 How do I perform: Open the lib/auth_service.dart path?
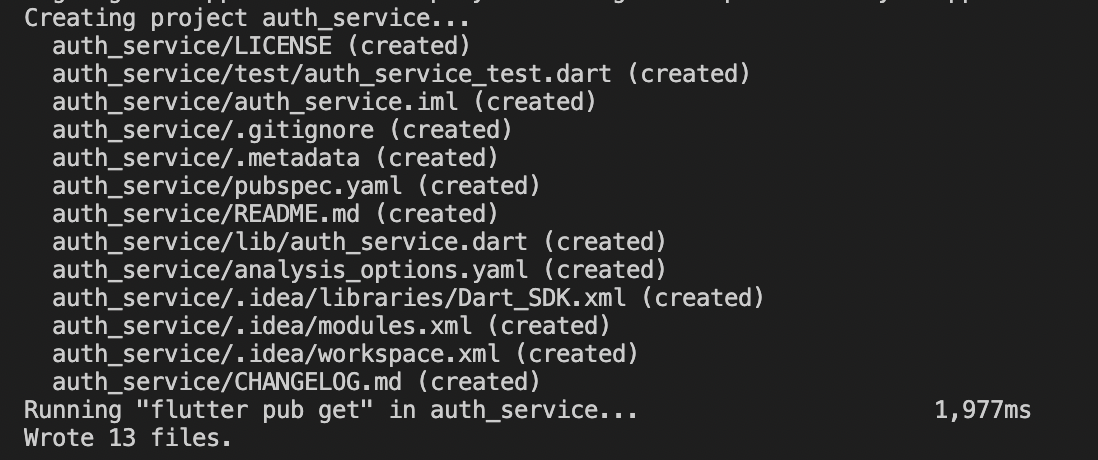297,242
